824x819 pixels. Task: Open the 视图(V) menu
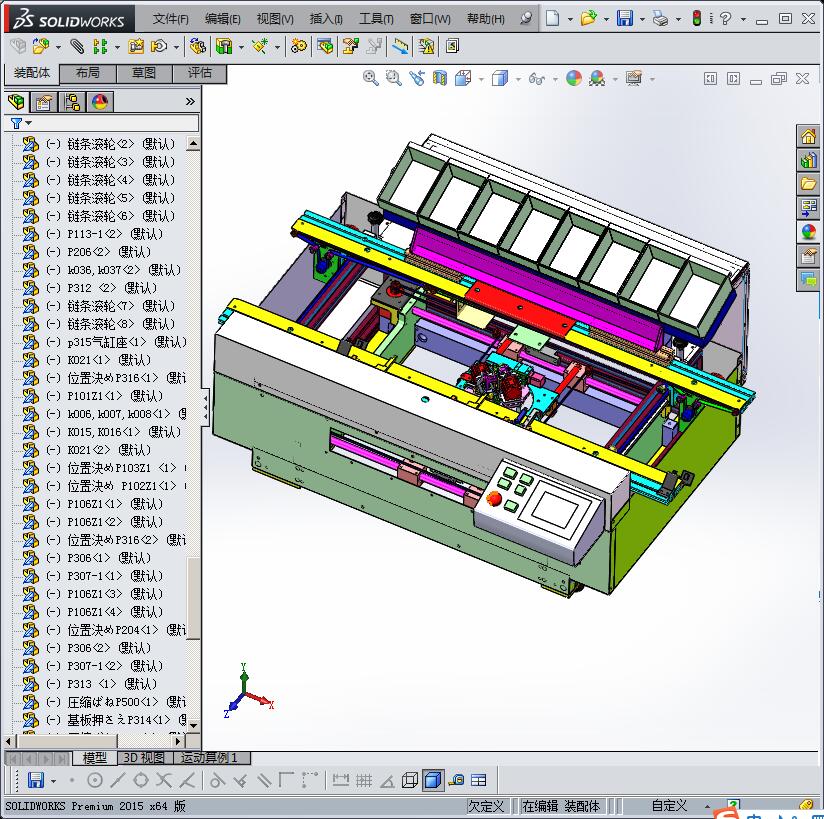275,19
